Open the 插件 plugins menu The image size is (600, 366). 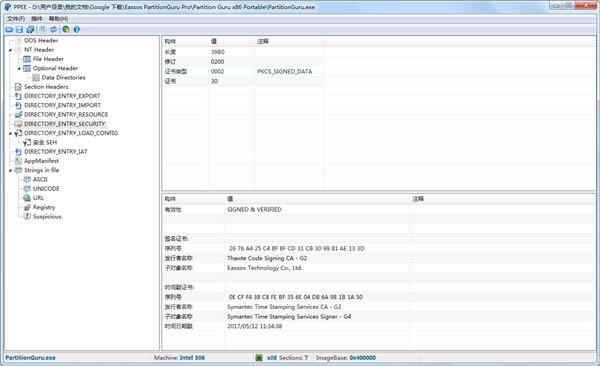37,19
